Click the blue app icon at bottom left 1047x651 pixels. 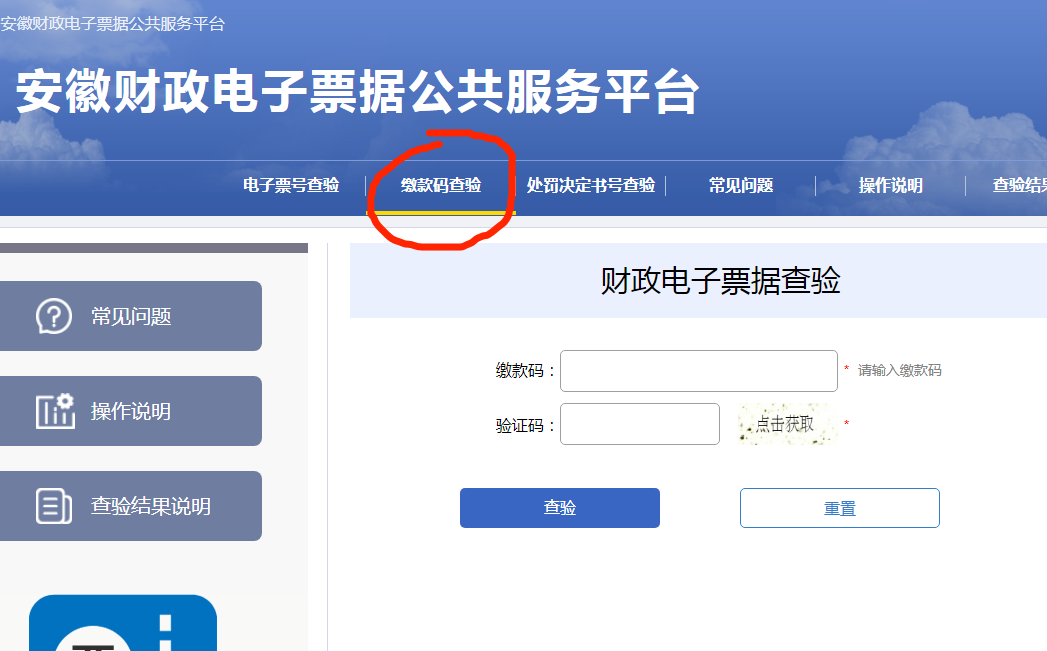(123, 623)
